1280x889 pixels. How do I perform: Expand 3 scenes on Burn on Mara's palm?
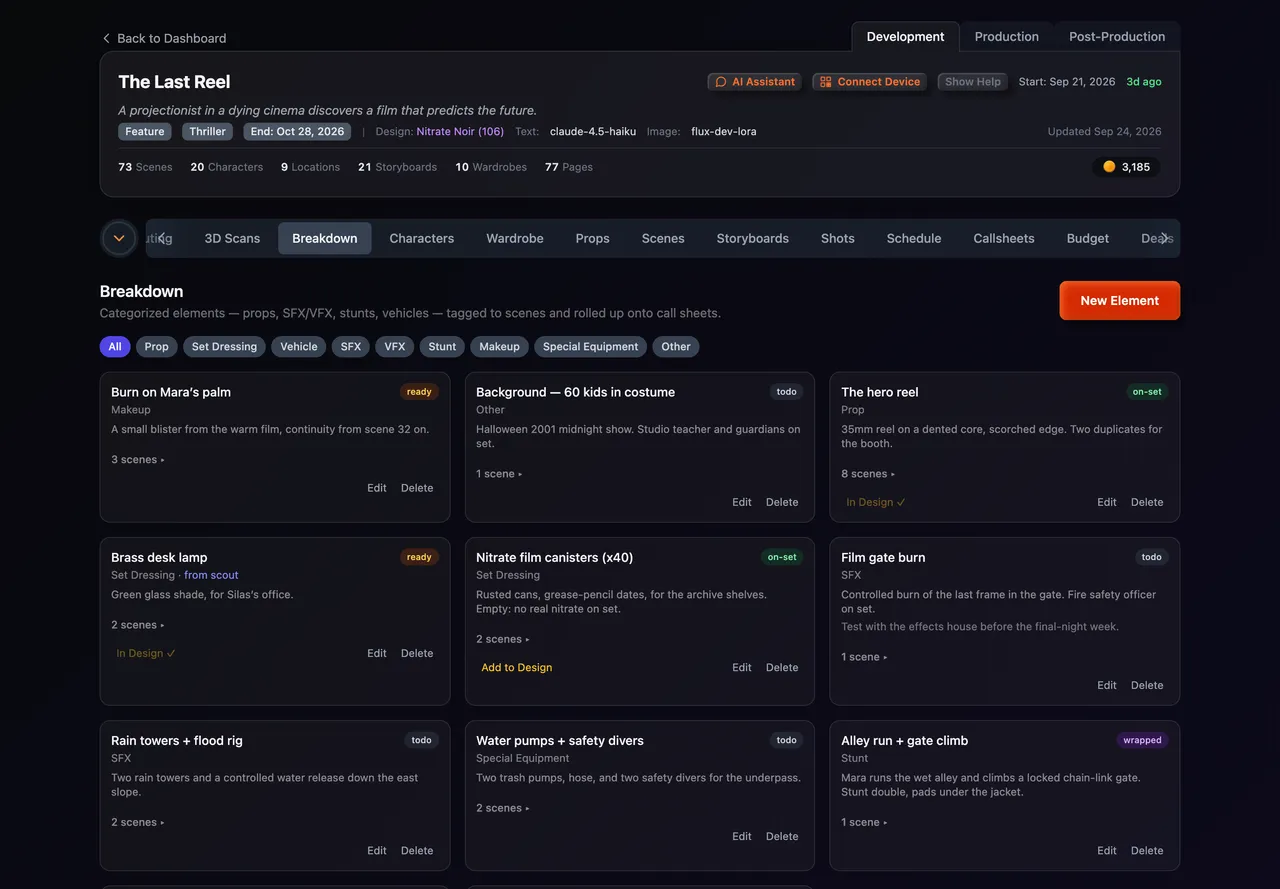pyautogui.click(x=138, y=460)
